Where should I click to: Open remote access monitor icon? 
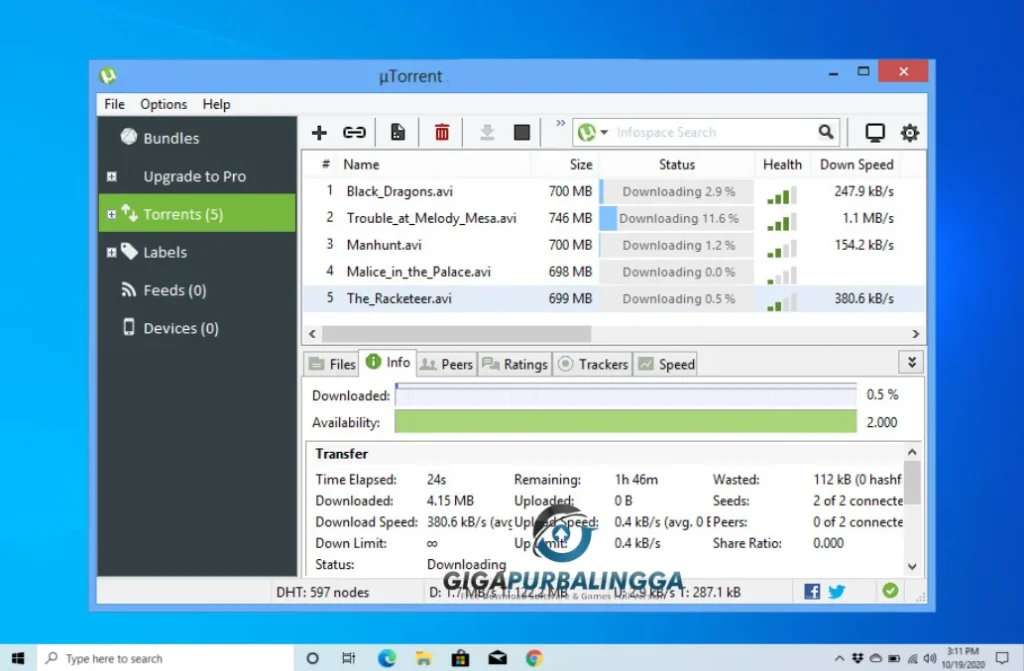click(x=874, y=131)
